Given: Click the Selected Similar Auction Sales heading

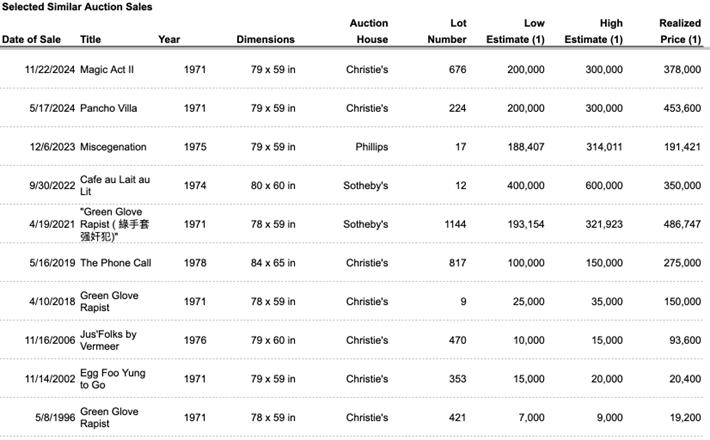Looking at the screenshot, I should (71, 7).
